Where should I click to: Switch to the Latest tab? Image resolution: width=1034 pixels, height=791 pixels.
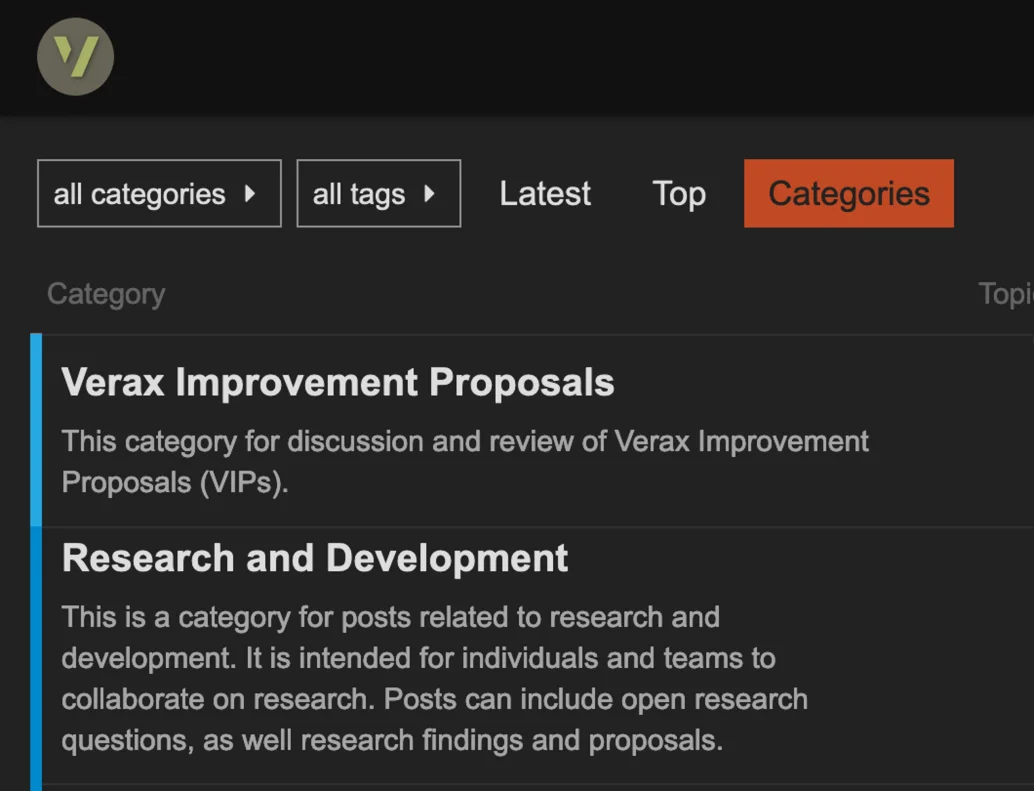point(545,194)
